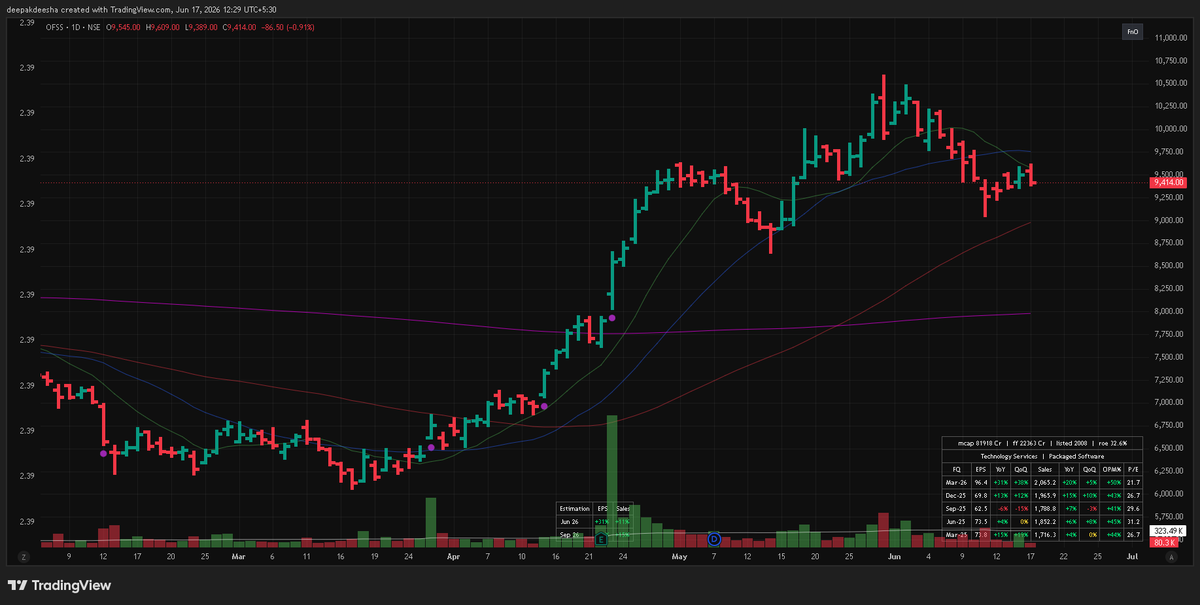Screen dimensions: 1200x605
Task: Click the open price O9,545.00 in legend
Action: (x=123, y=27)
